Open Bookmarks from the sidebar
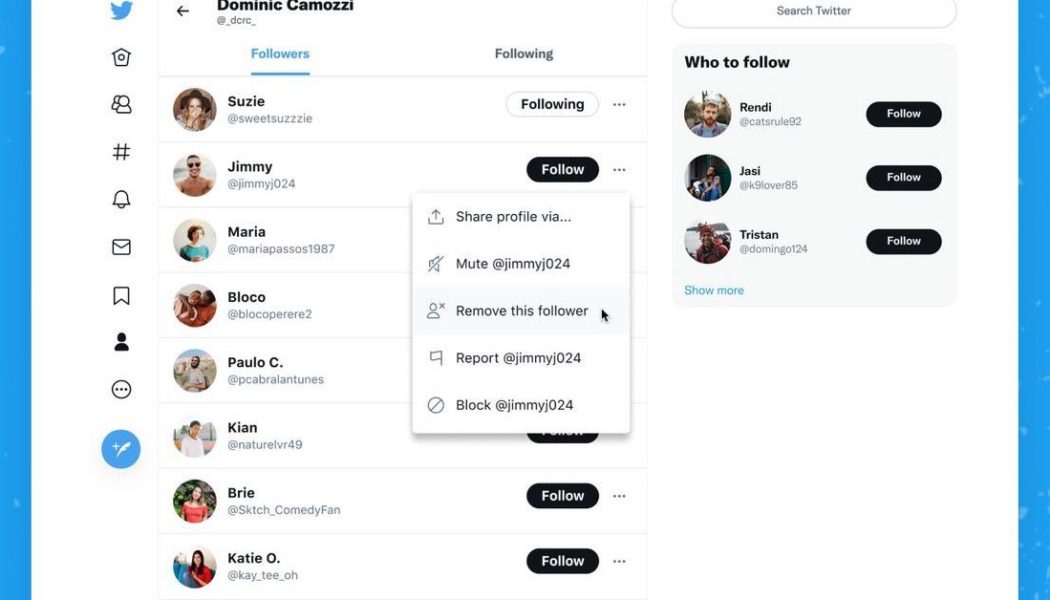 120,294
